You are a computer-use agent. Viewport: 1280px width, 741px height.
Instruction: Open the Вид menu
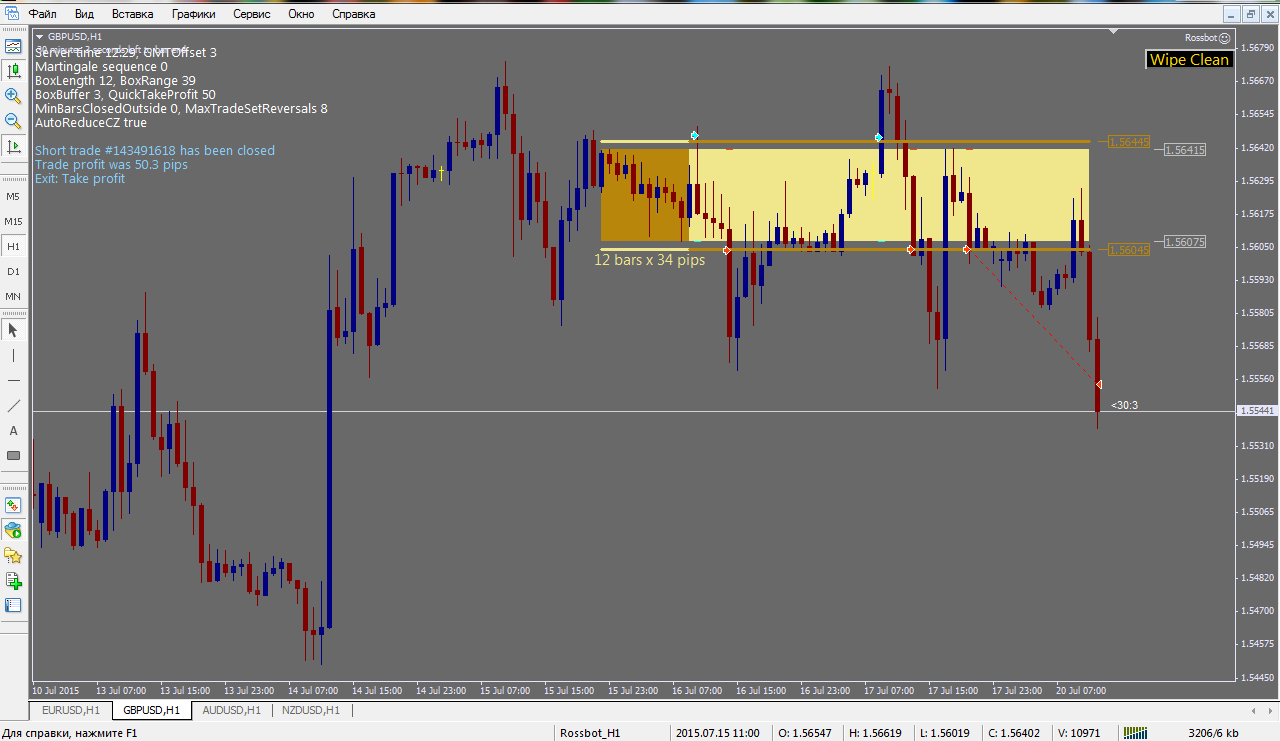(x=85, y=14)
